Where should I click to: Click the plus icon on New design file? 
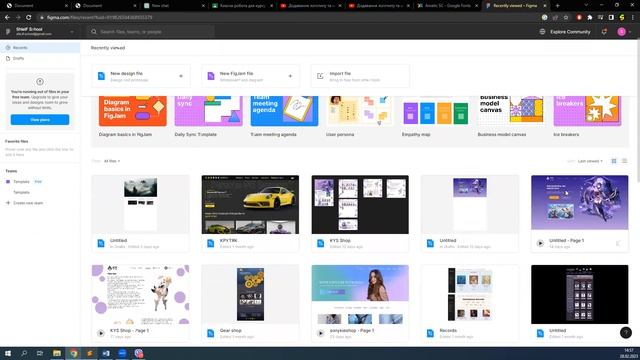pyautogui.click(x=181, y=76)
